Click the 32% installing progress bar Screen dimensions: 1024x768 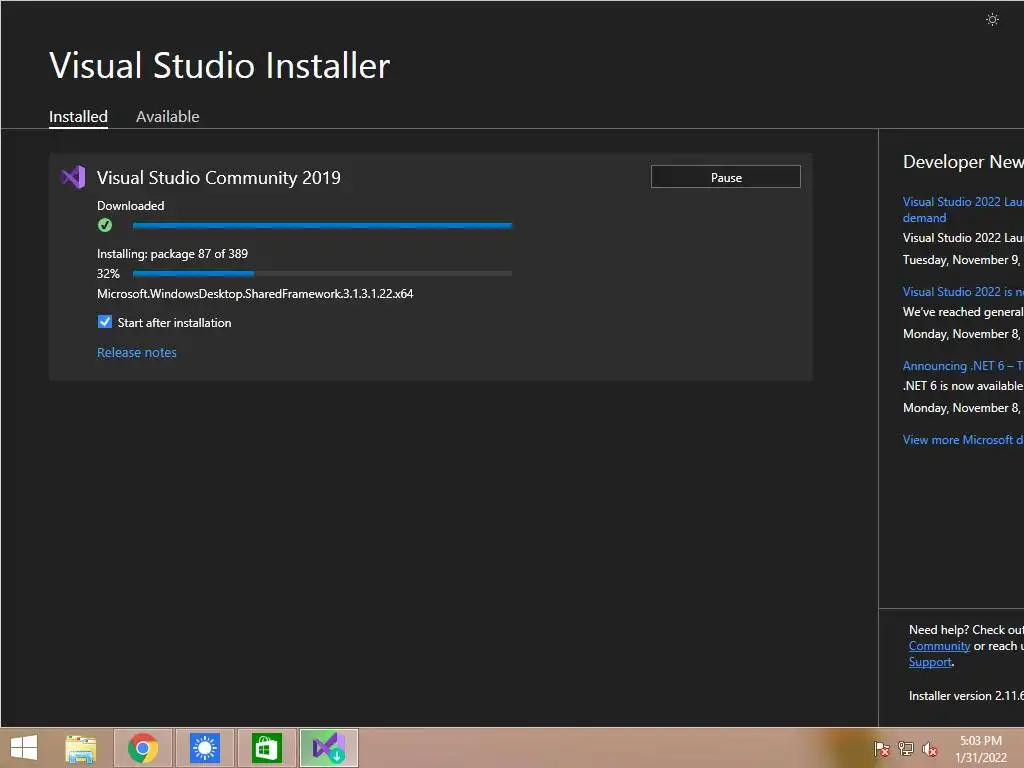tap(323, 274)
